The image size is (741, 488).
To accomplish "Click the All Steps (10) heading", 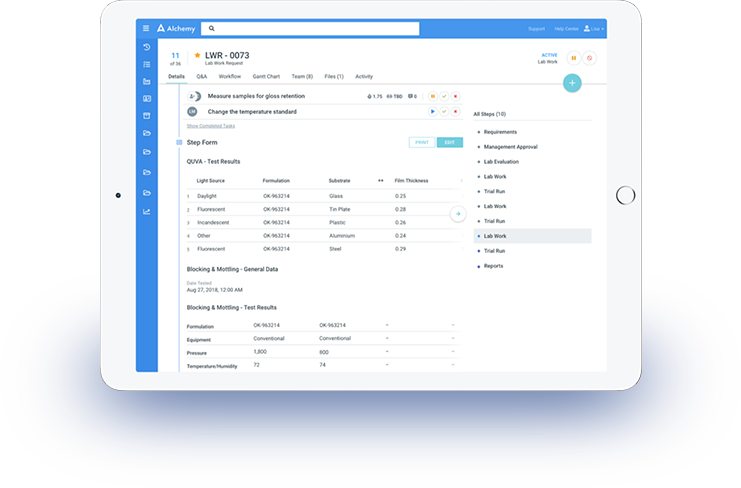I will [x=490, y=114].
